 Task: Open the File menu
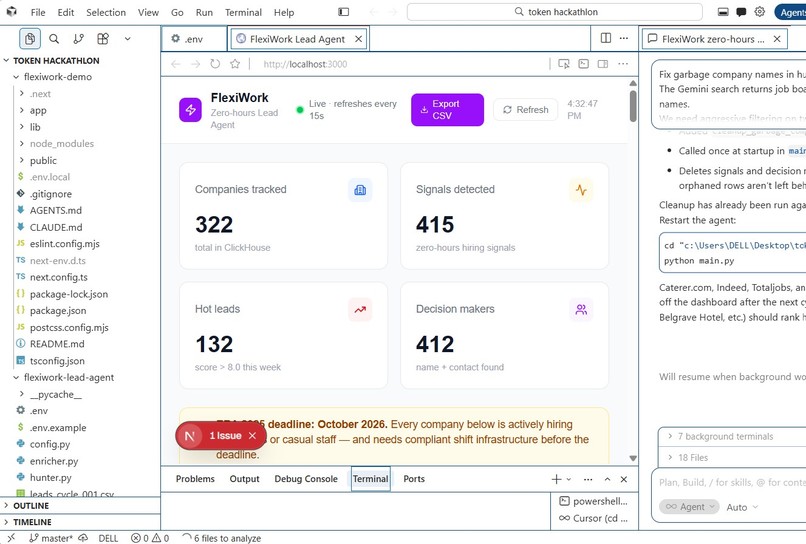coord(38,12)
